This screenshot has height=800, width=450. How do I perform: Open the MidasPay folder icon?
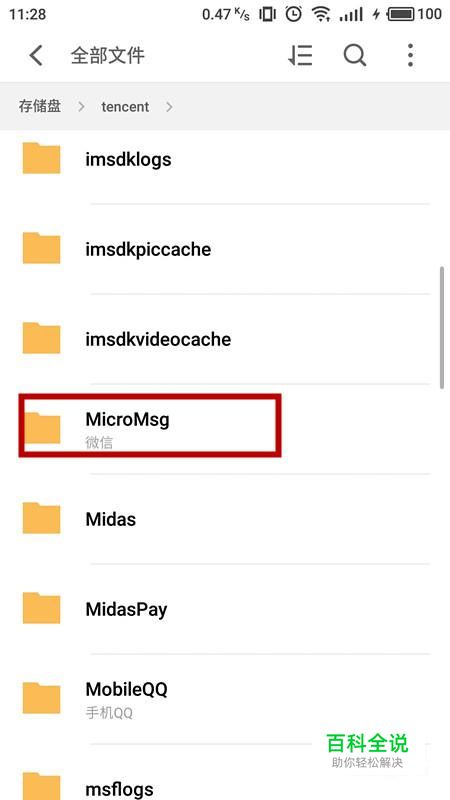point(41,608)
